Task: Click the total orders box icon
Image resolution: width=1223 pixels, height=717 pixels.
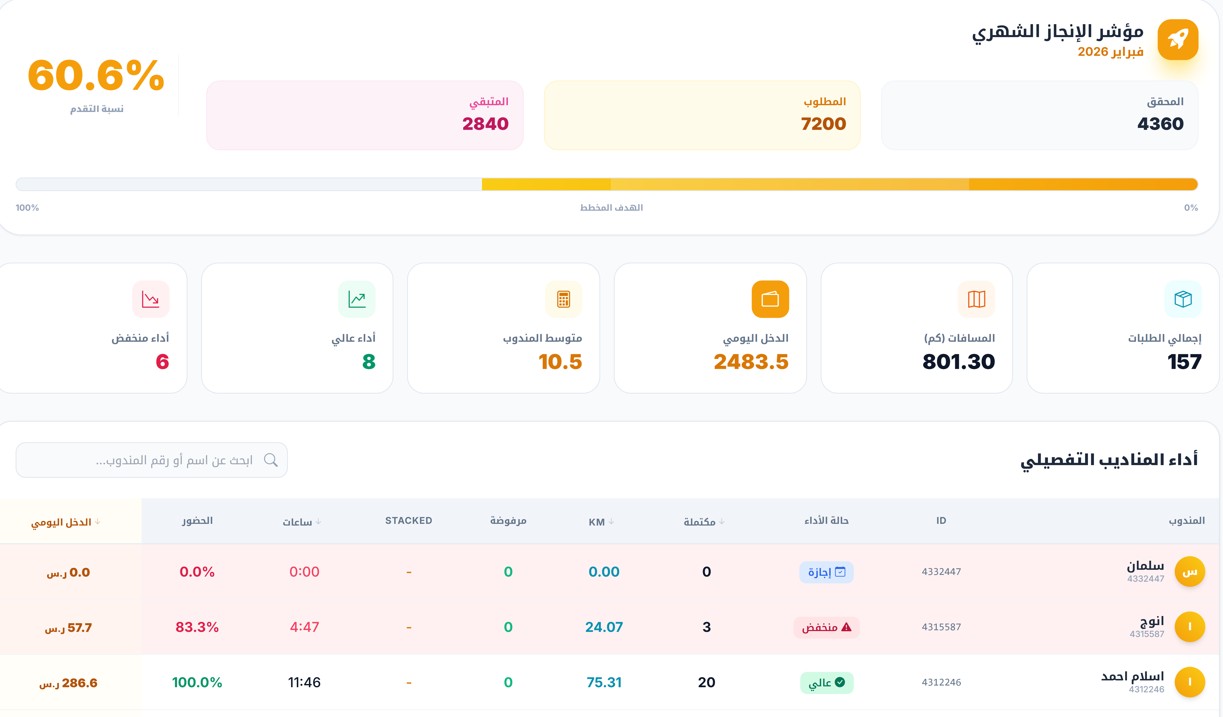Action: coord(1183,299)
